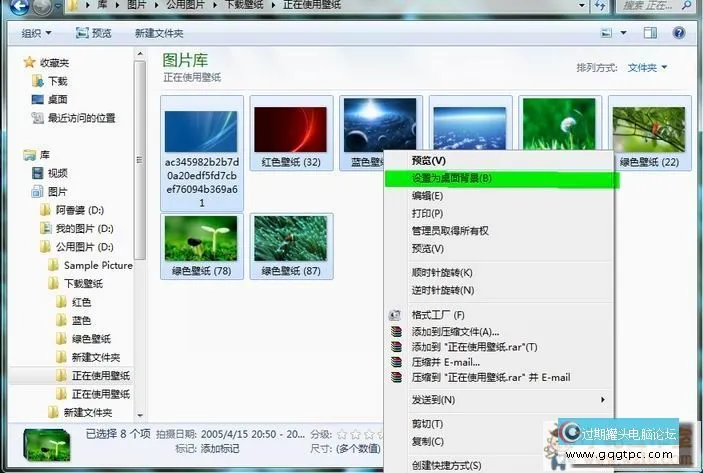Image resolution: width=703 pixels, height=473 pixels.
Task: Click 下载壁纸 in the address breadcrumb
Action: click(244, 5)
